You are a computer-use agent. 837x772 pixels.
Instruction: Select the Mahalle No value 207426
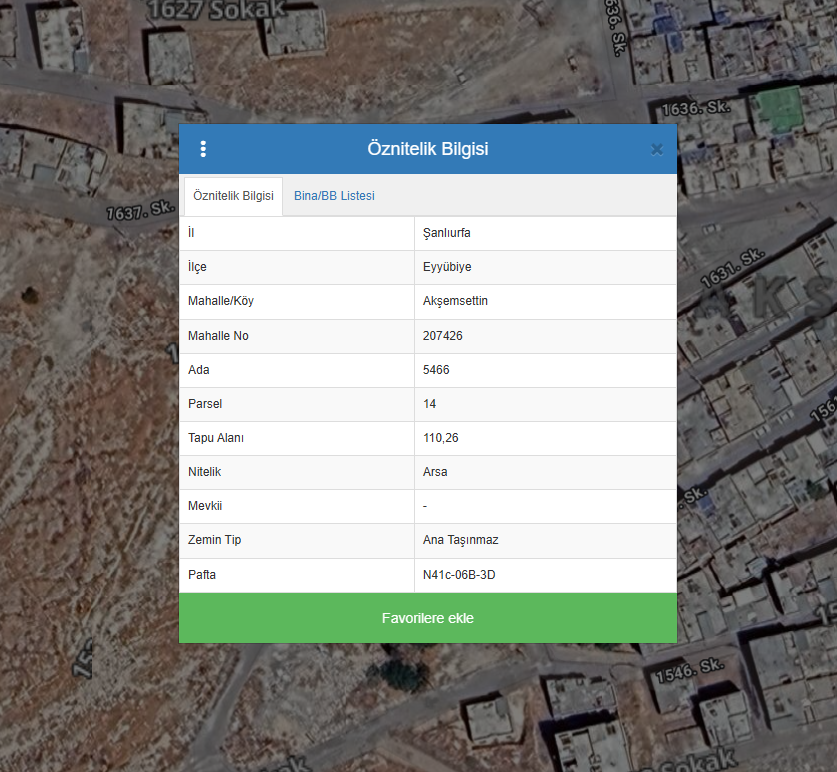(443, 336)
